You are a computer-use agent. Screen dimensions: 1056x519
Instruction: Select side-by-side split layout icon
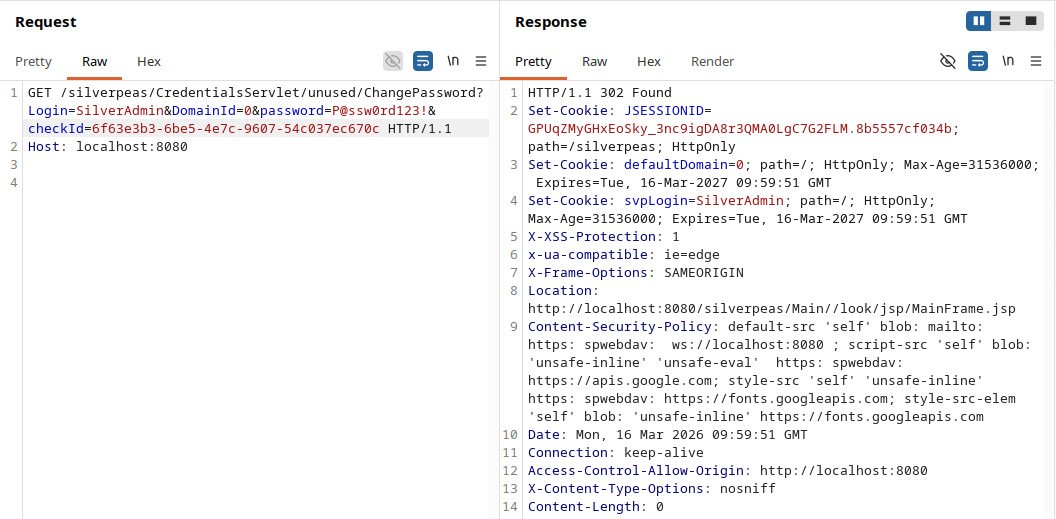click(979, 21)
